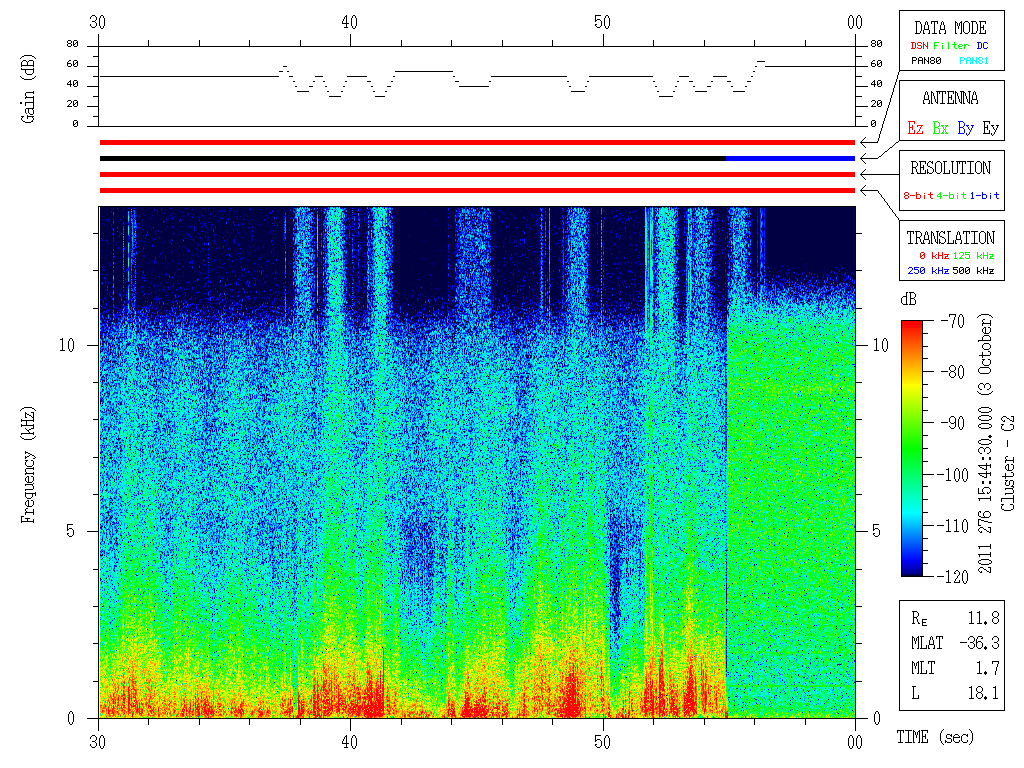1024x768 pixels.
Task: Click the 40 second time axis label at bottom
Action: [349, 742]
